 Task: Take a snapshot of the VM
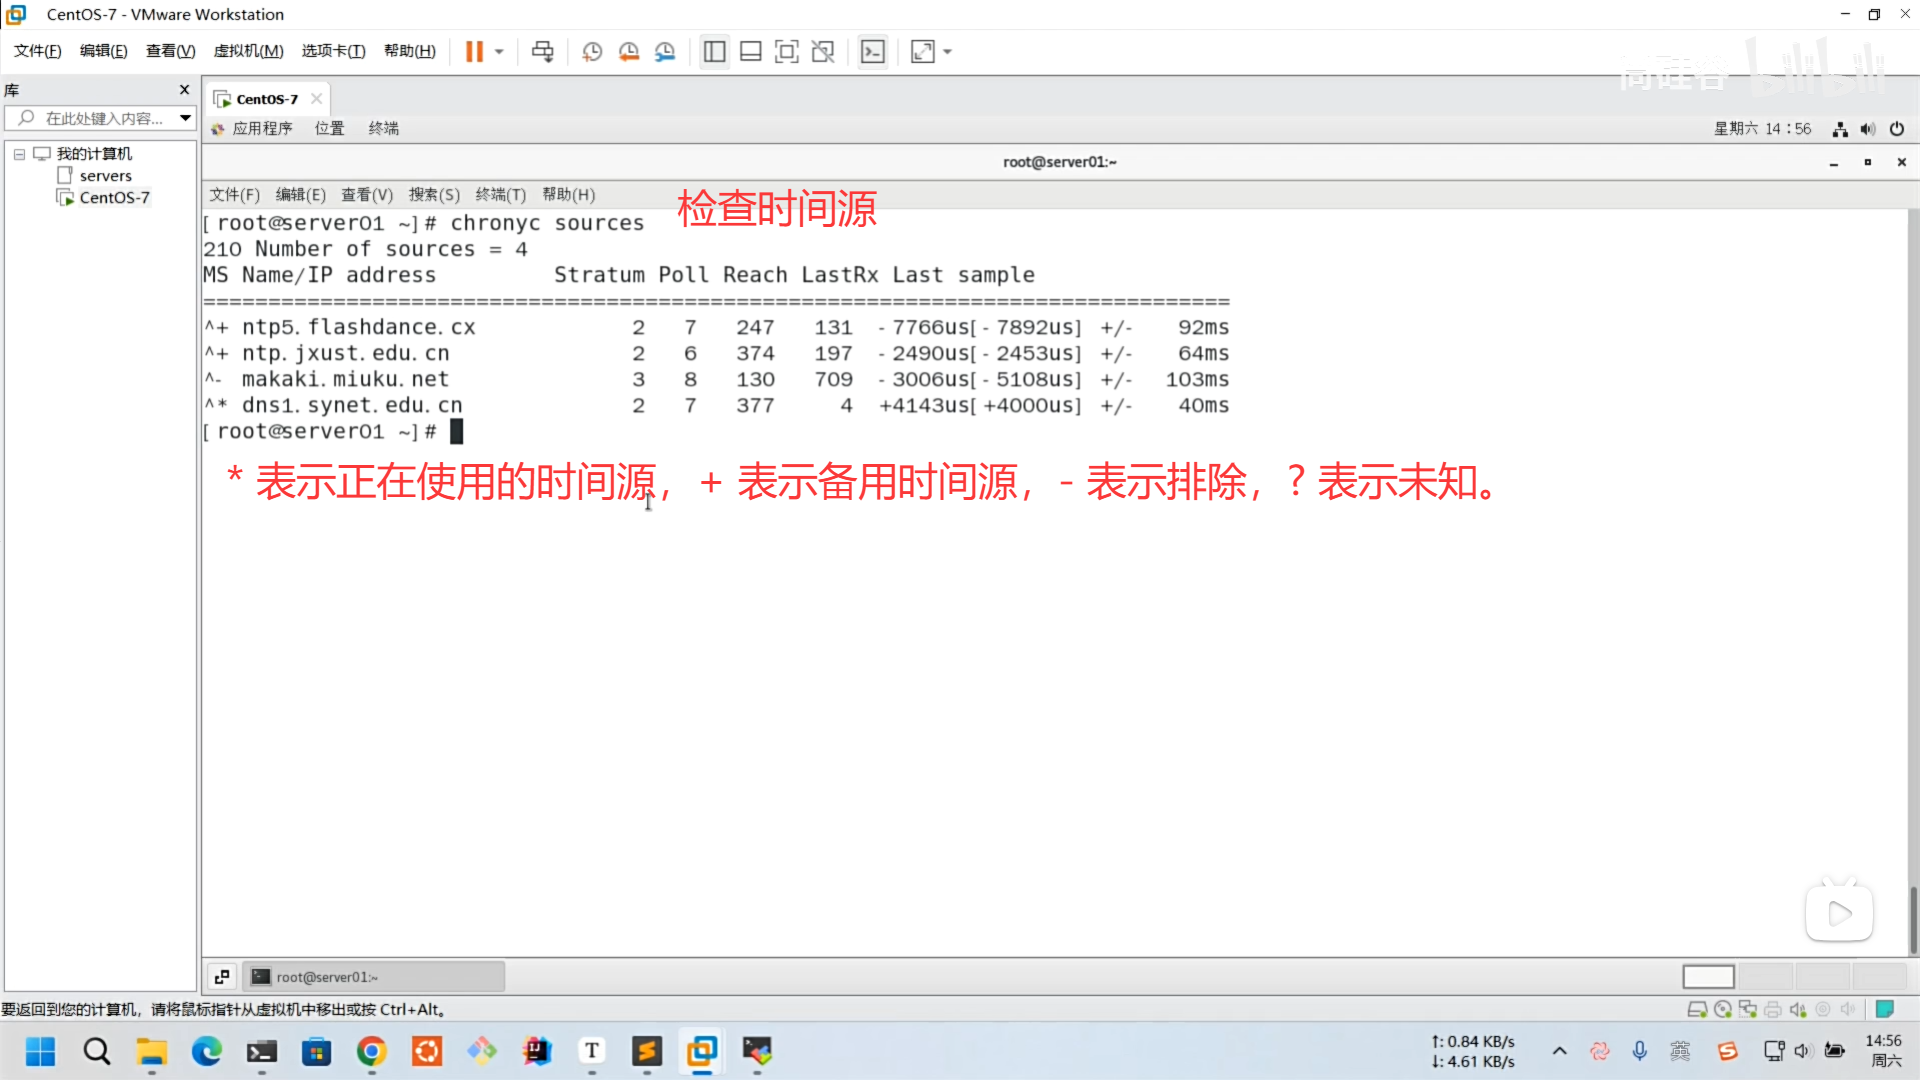coord(592,51)
